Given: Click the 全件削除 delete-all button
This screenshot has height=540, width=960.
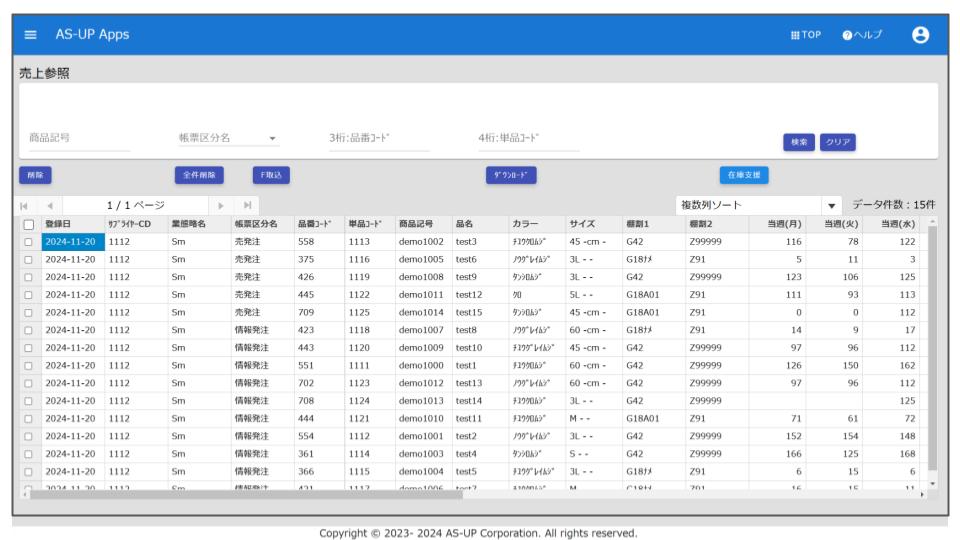Looking at the screenshot, I should point(199,175).
